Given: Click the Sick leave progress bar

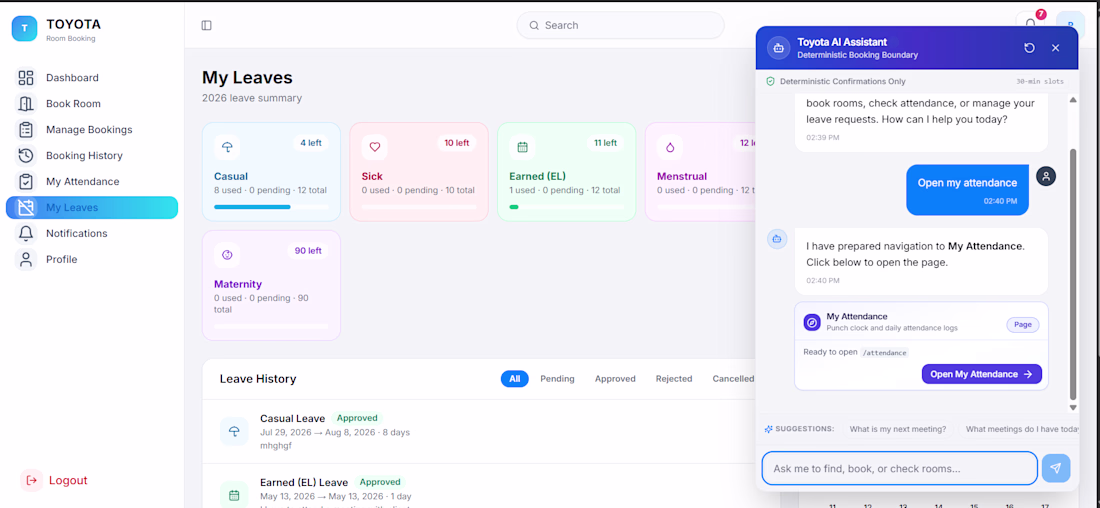Looking at the screenshot, I should tap(420, 207).
